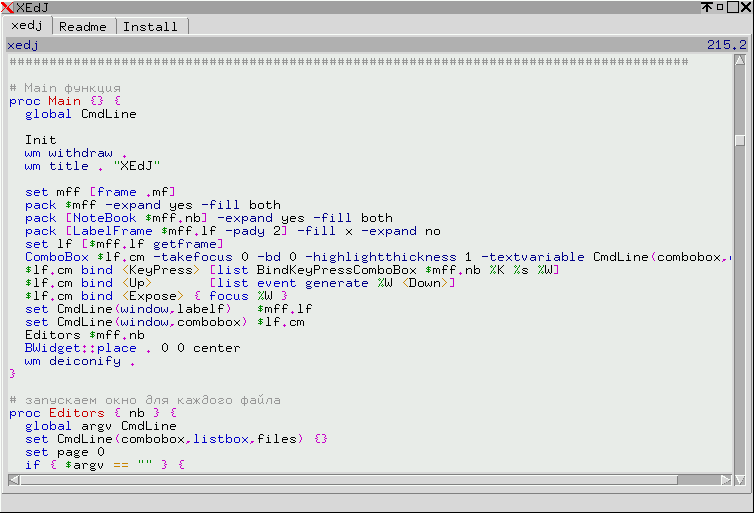This screenshot has width=754, height=513.
Task: Click the blue xedj file name label
Action: tap(23, 45)
